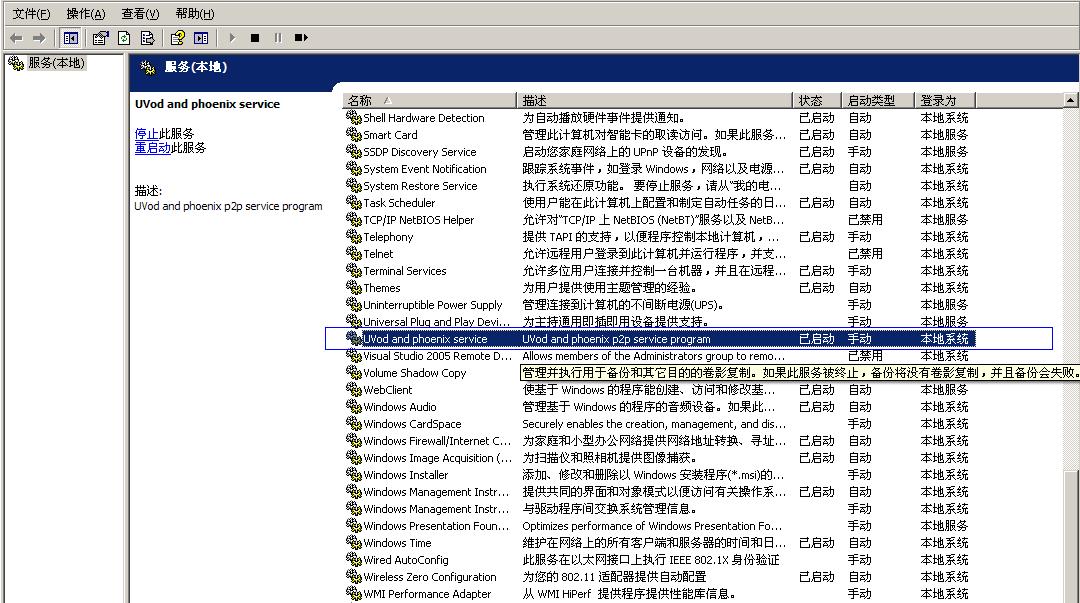1080x603 pixels.
Task: Open the 查看(V) menu
Action: pos(140,14)
